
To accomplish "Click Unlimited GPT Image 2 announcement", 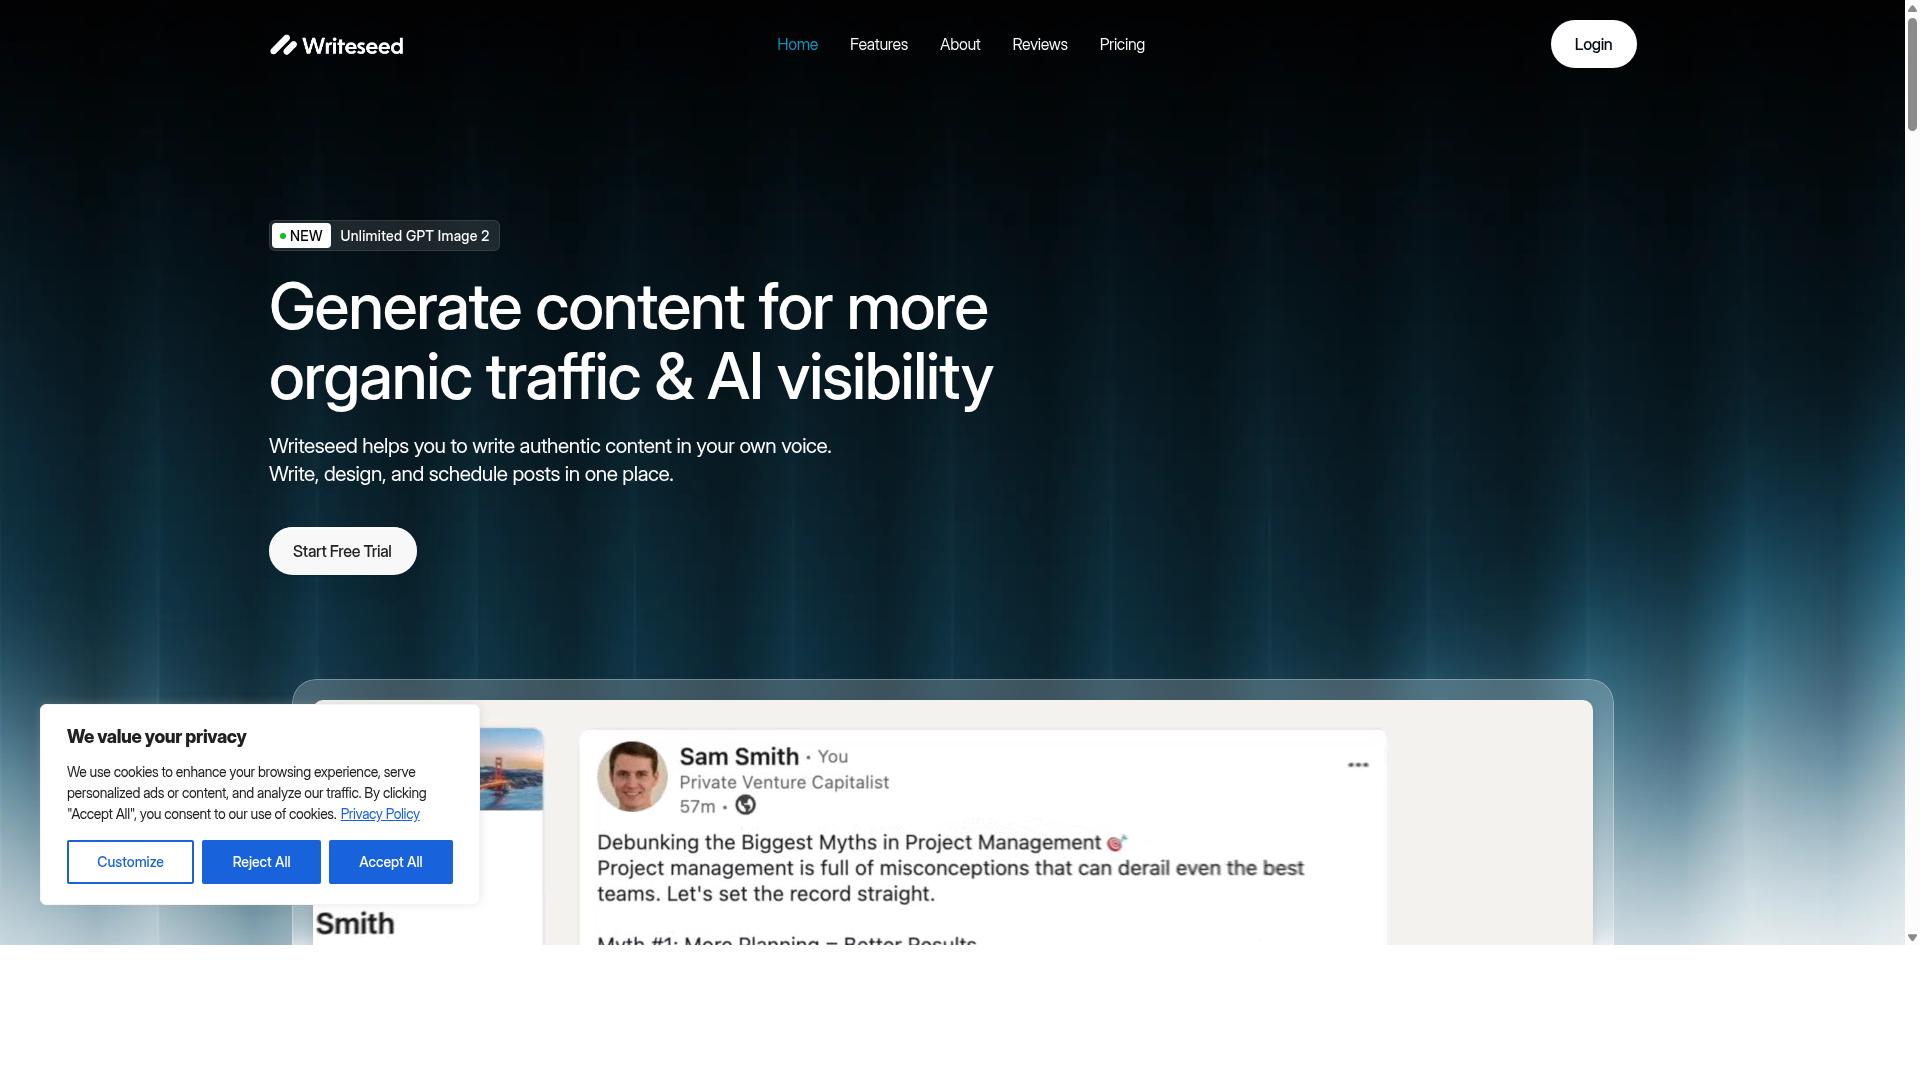I will coord(414,236).
